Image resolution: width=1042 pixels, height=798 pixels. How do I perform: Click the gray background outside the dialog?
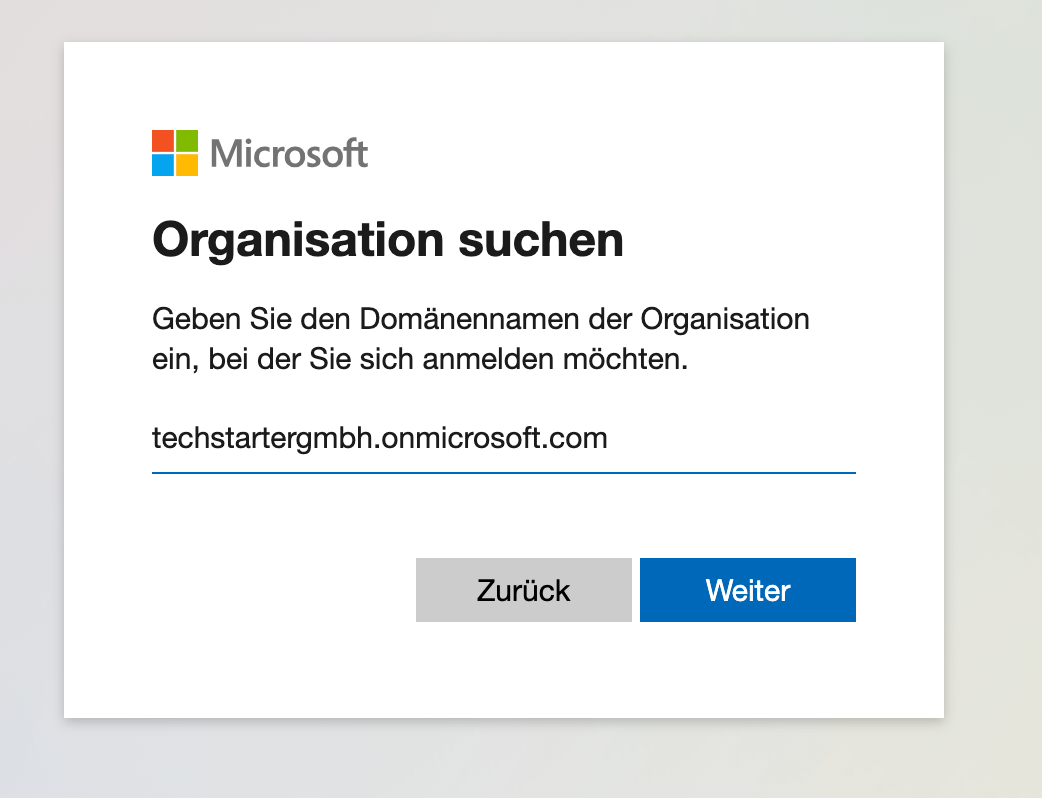pos(992,400)
